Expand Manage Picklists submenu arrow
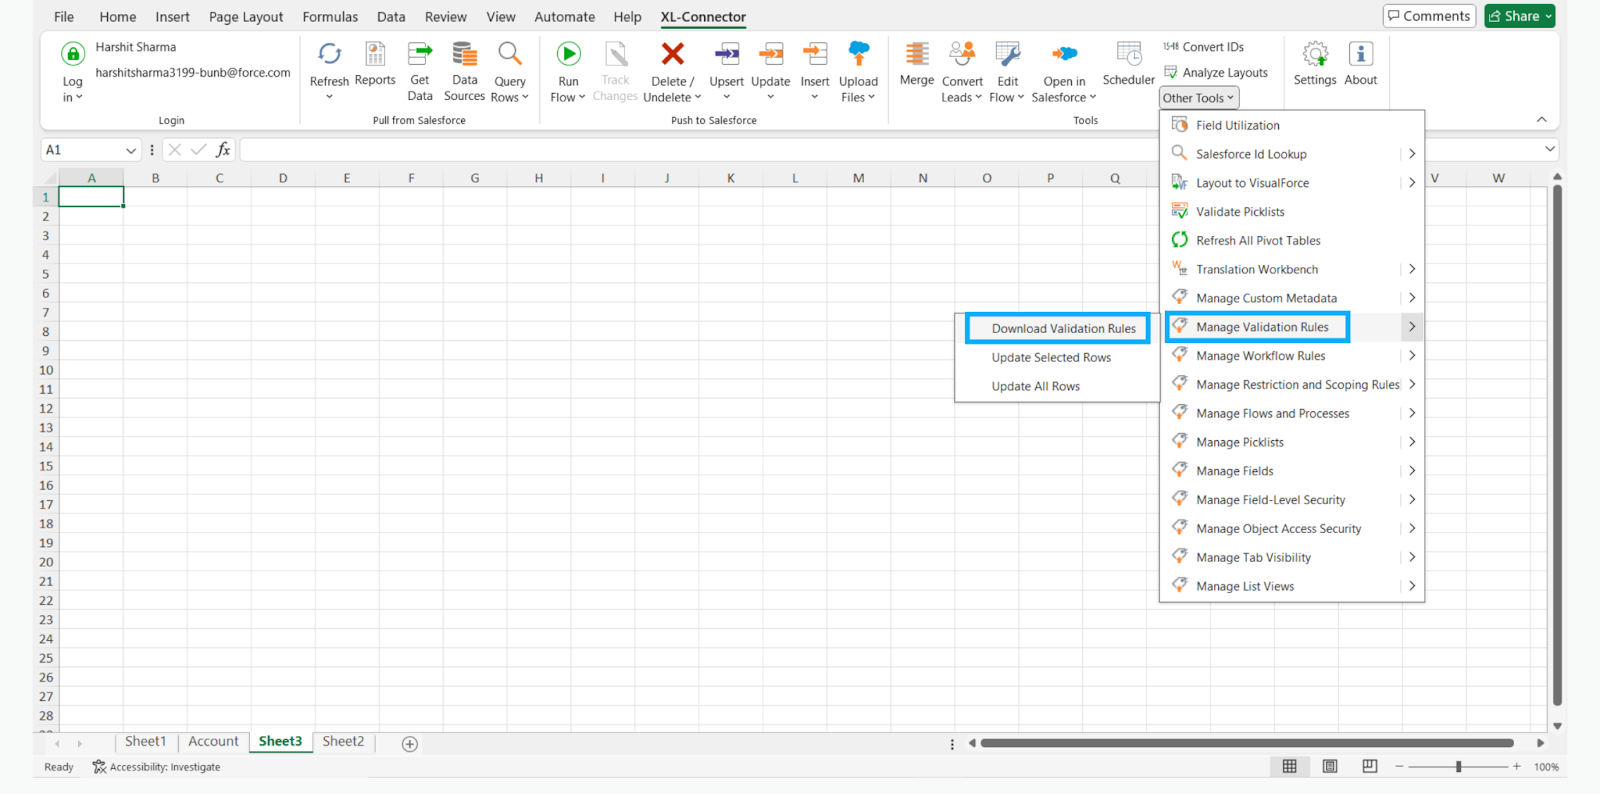 [x=1412, y=442]
